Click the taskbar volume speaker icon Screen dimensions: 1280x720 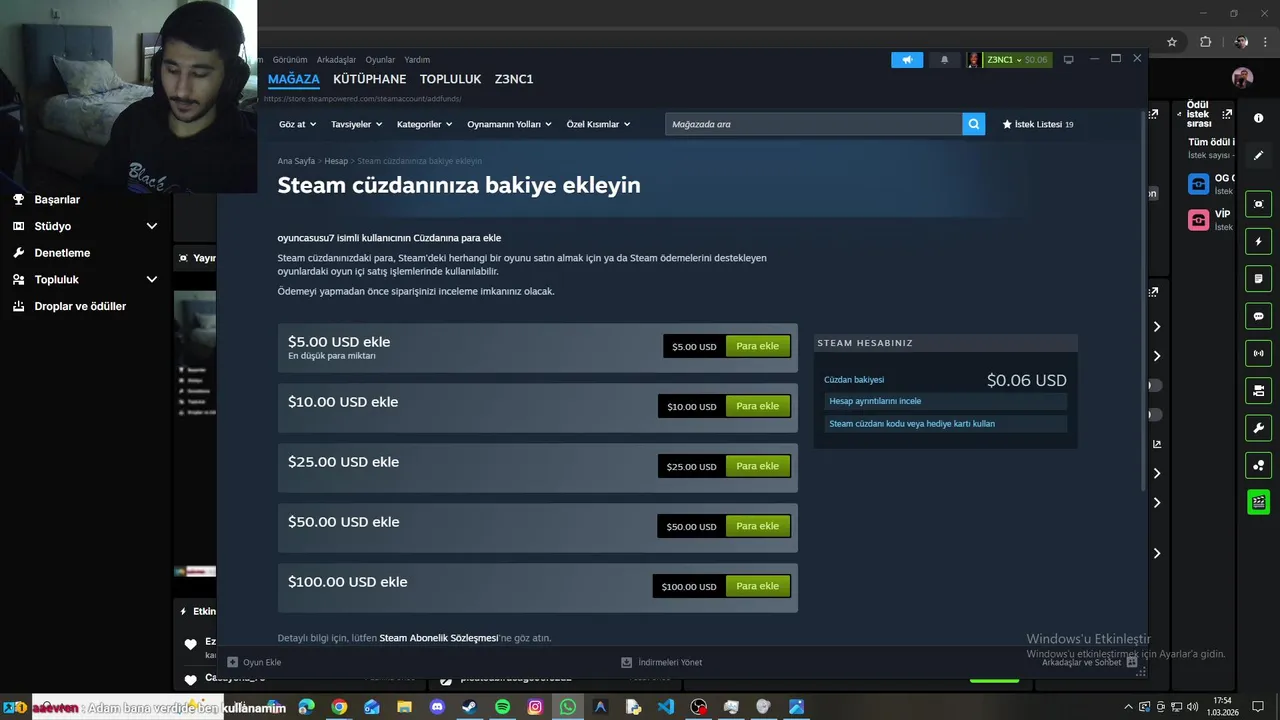point(1192,707)
